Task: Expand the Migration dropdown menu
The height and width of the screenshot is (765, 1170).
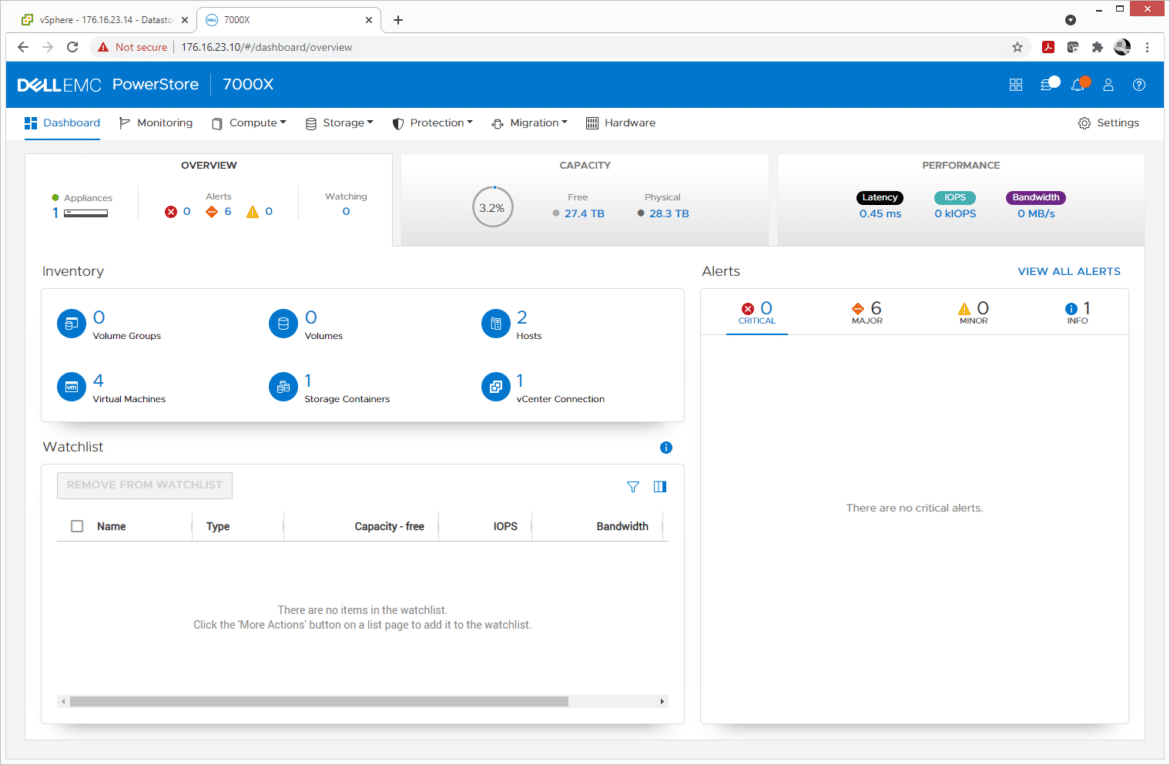Action: coord(530,123)
